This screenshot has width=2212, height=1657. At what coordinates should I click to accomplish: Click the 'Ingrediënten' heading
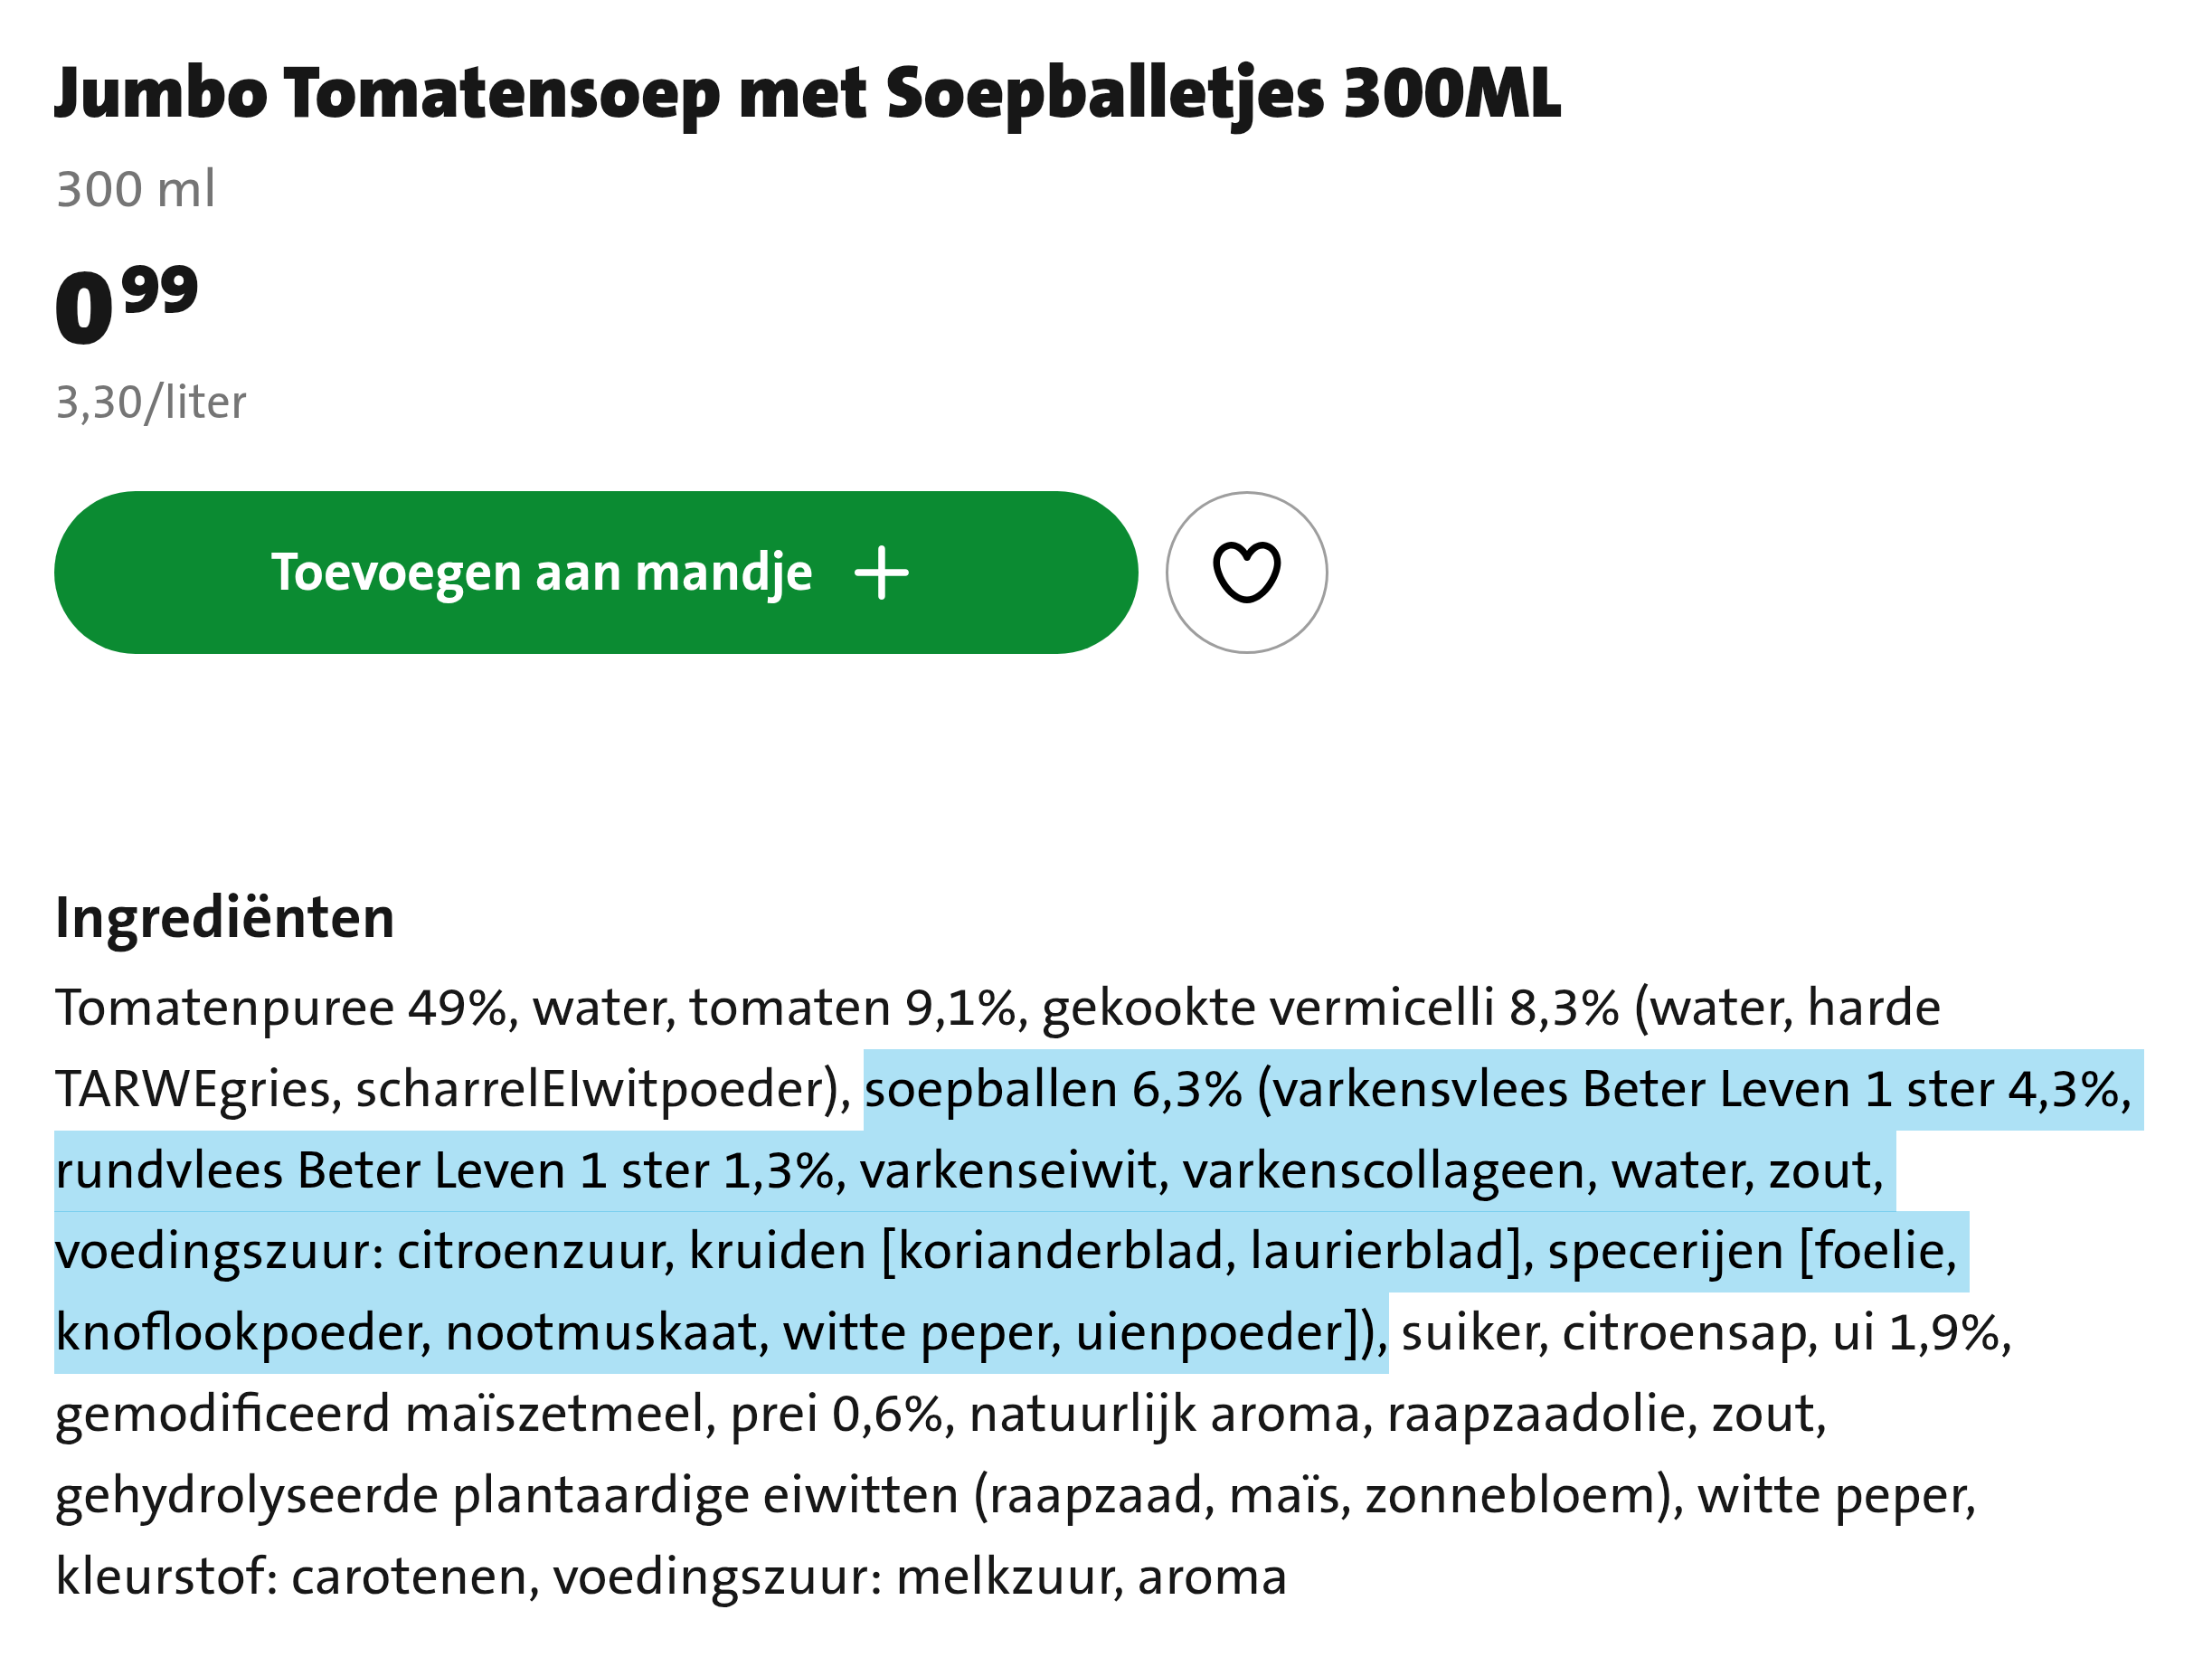(224, 917)
